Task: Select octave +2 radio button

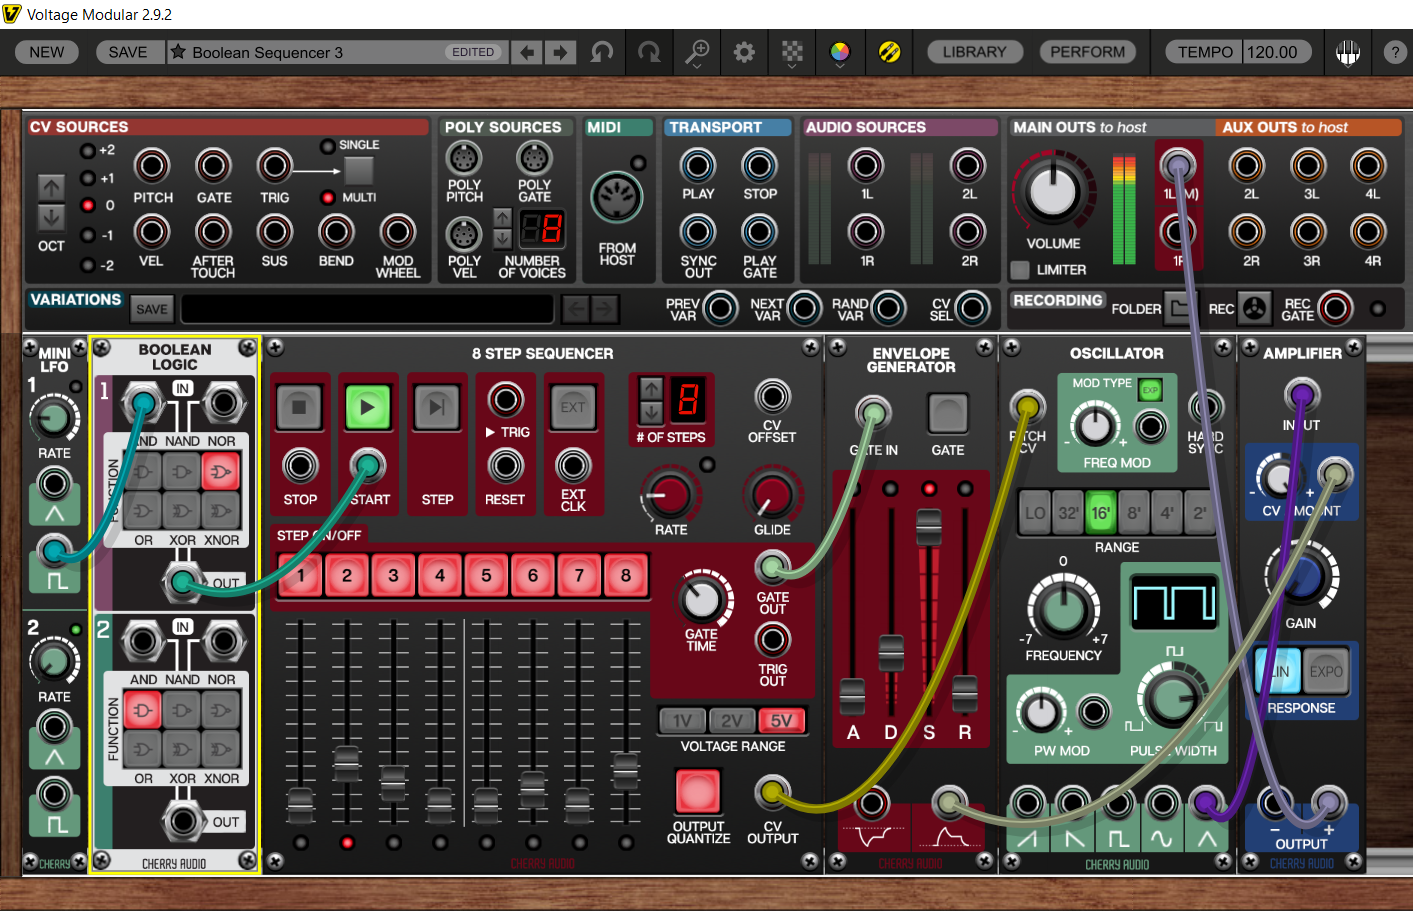Action: (88, 151)
